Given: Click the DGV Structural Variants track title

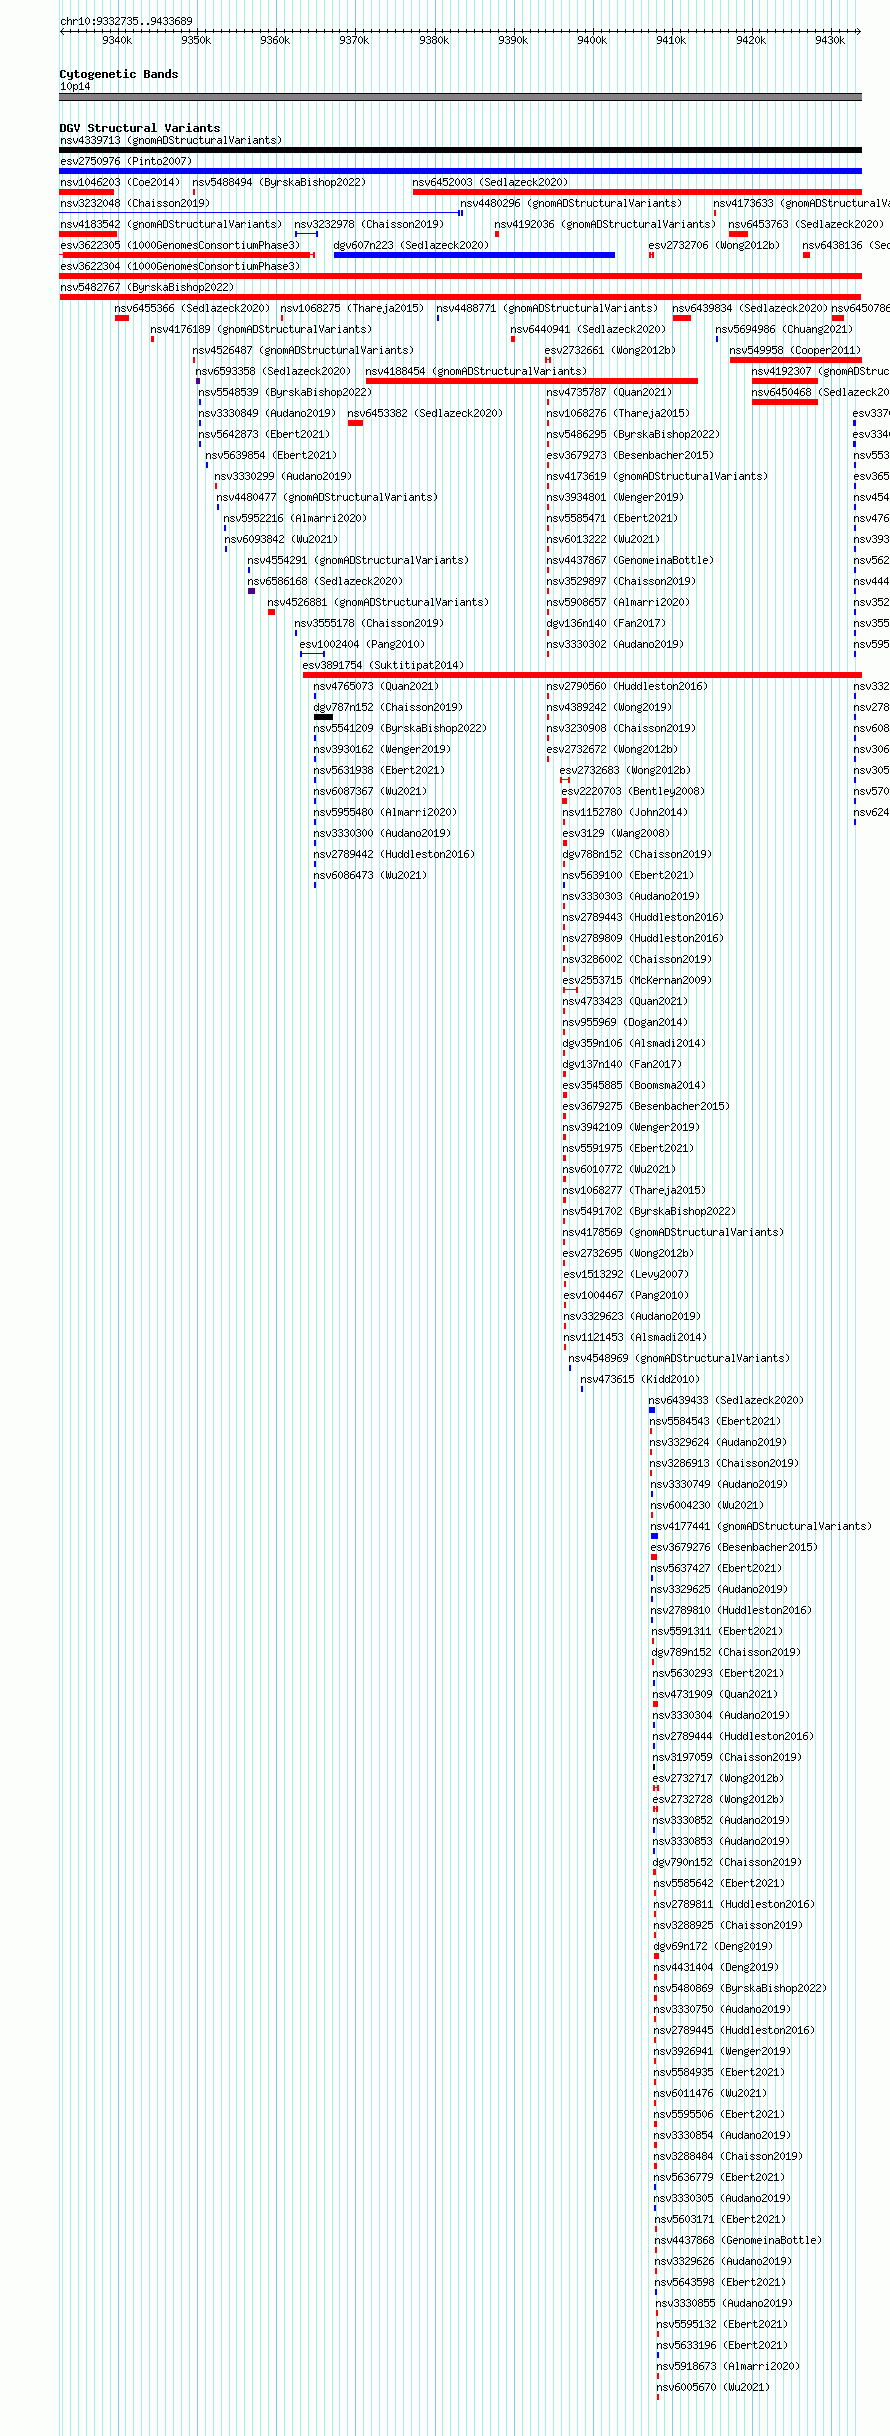Looking at the screenshot, I should tap(140, 128).
